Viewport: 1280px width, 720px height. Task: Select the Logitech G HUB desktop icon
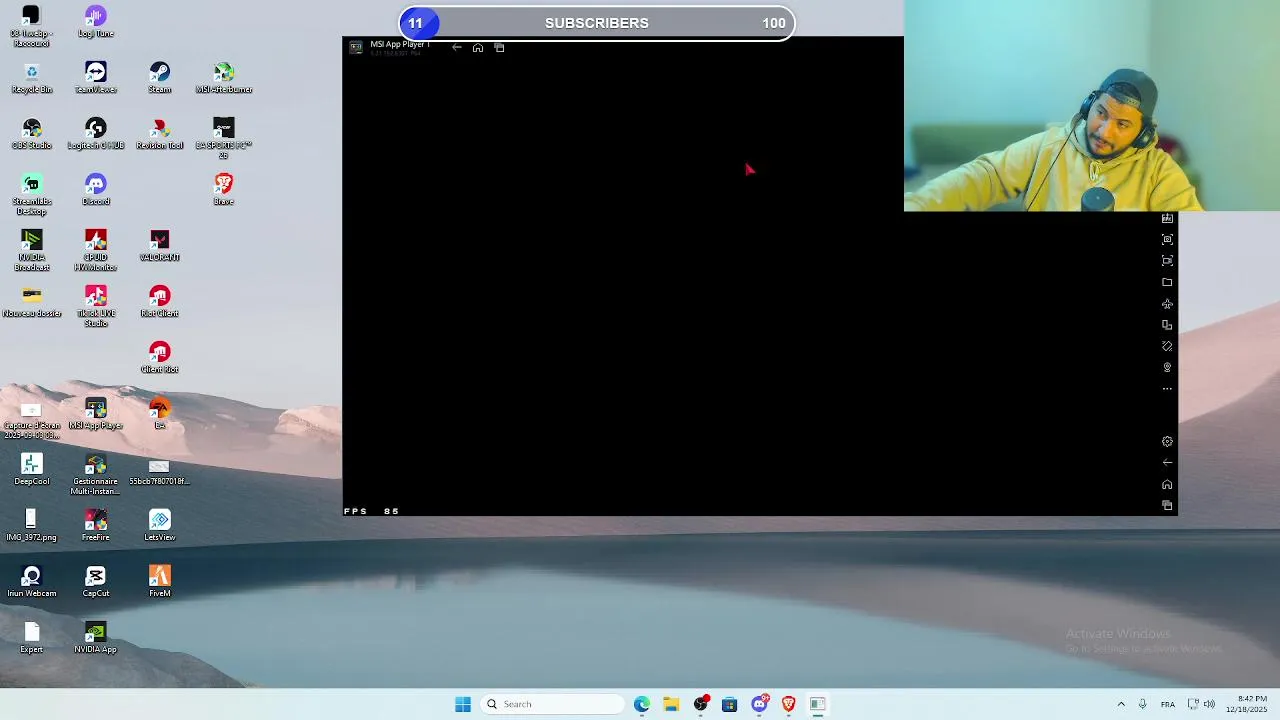pyautogui.click(x=96, y=134)
